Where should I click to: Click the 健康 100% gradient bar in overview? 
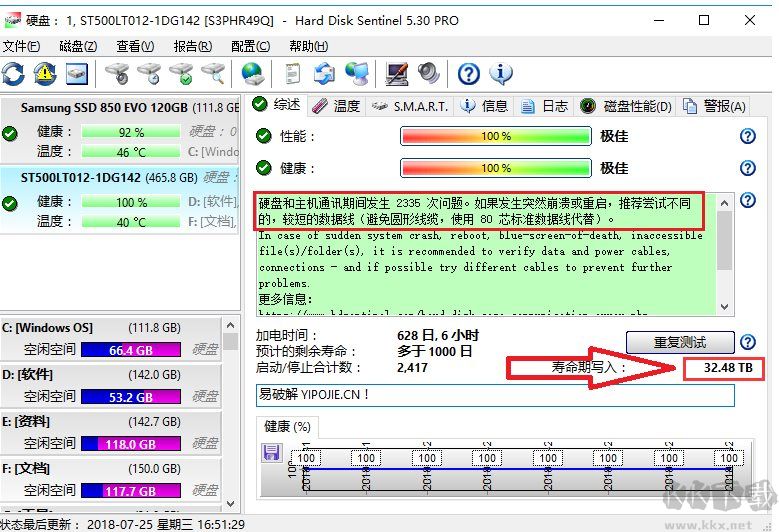point(496,168)
